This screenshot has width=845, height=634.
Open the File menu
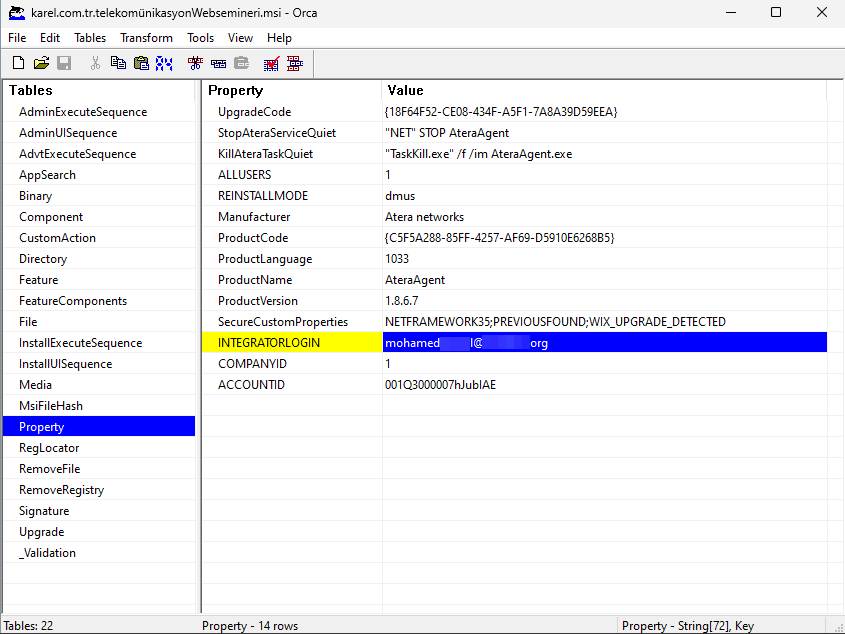pyautogui.click(x=17, y=38)
